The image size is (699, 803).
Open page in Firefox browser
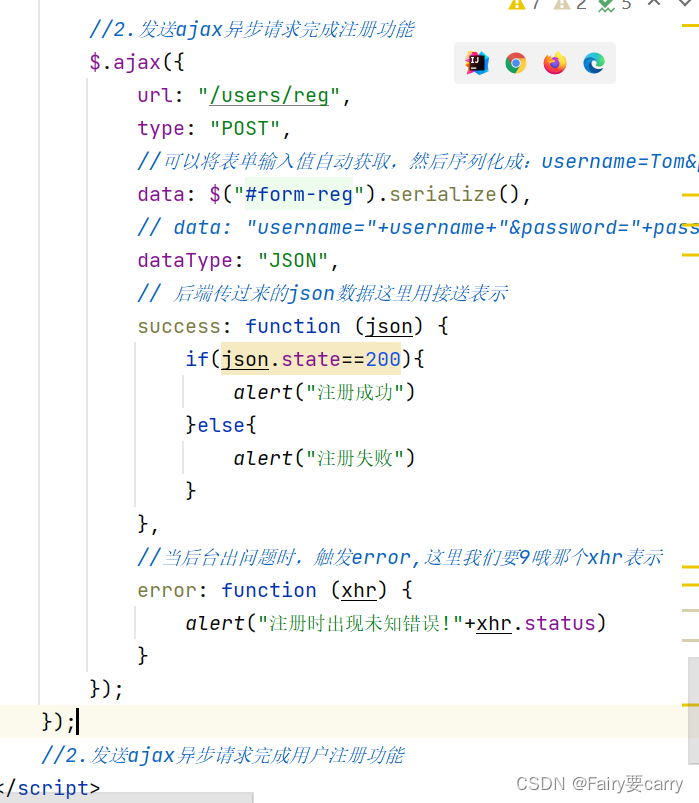pyautogui.click(x=555, y=64)
